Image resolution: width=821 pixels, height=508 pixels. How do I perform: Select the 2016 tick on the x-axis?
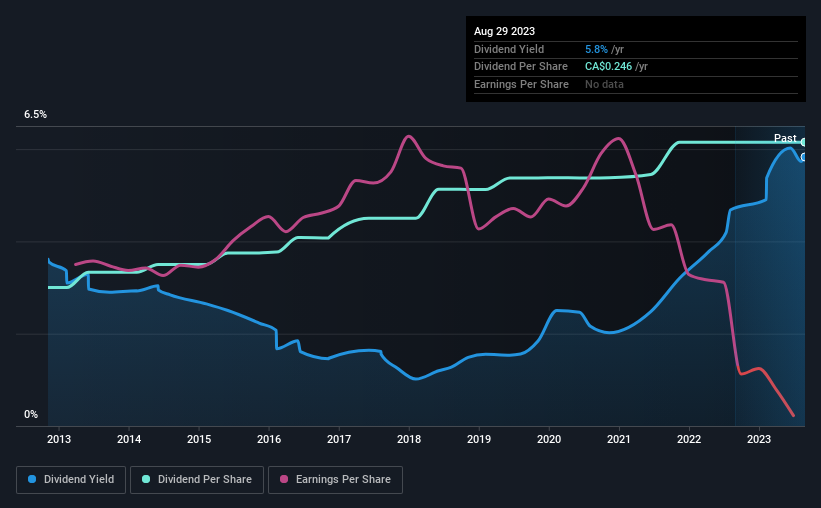click(269, 439)
